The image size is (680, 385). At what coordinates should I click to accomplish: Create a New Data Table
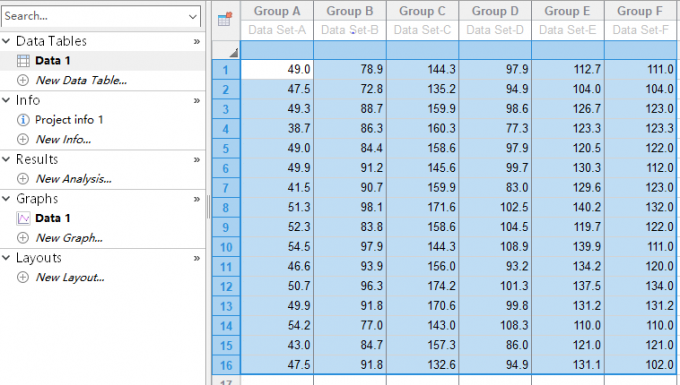[81, 80]
